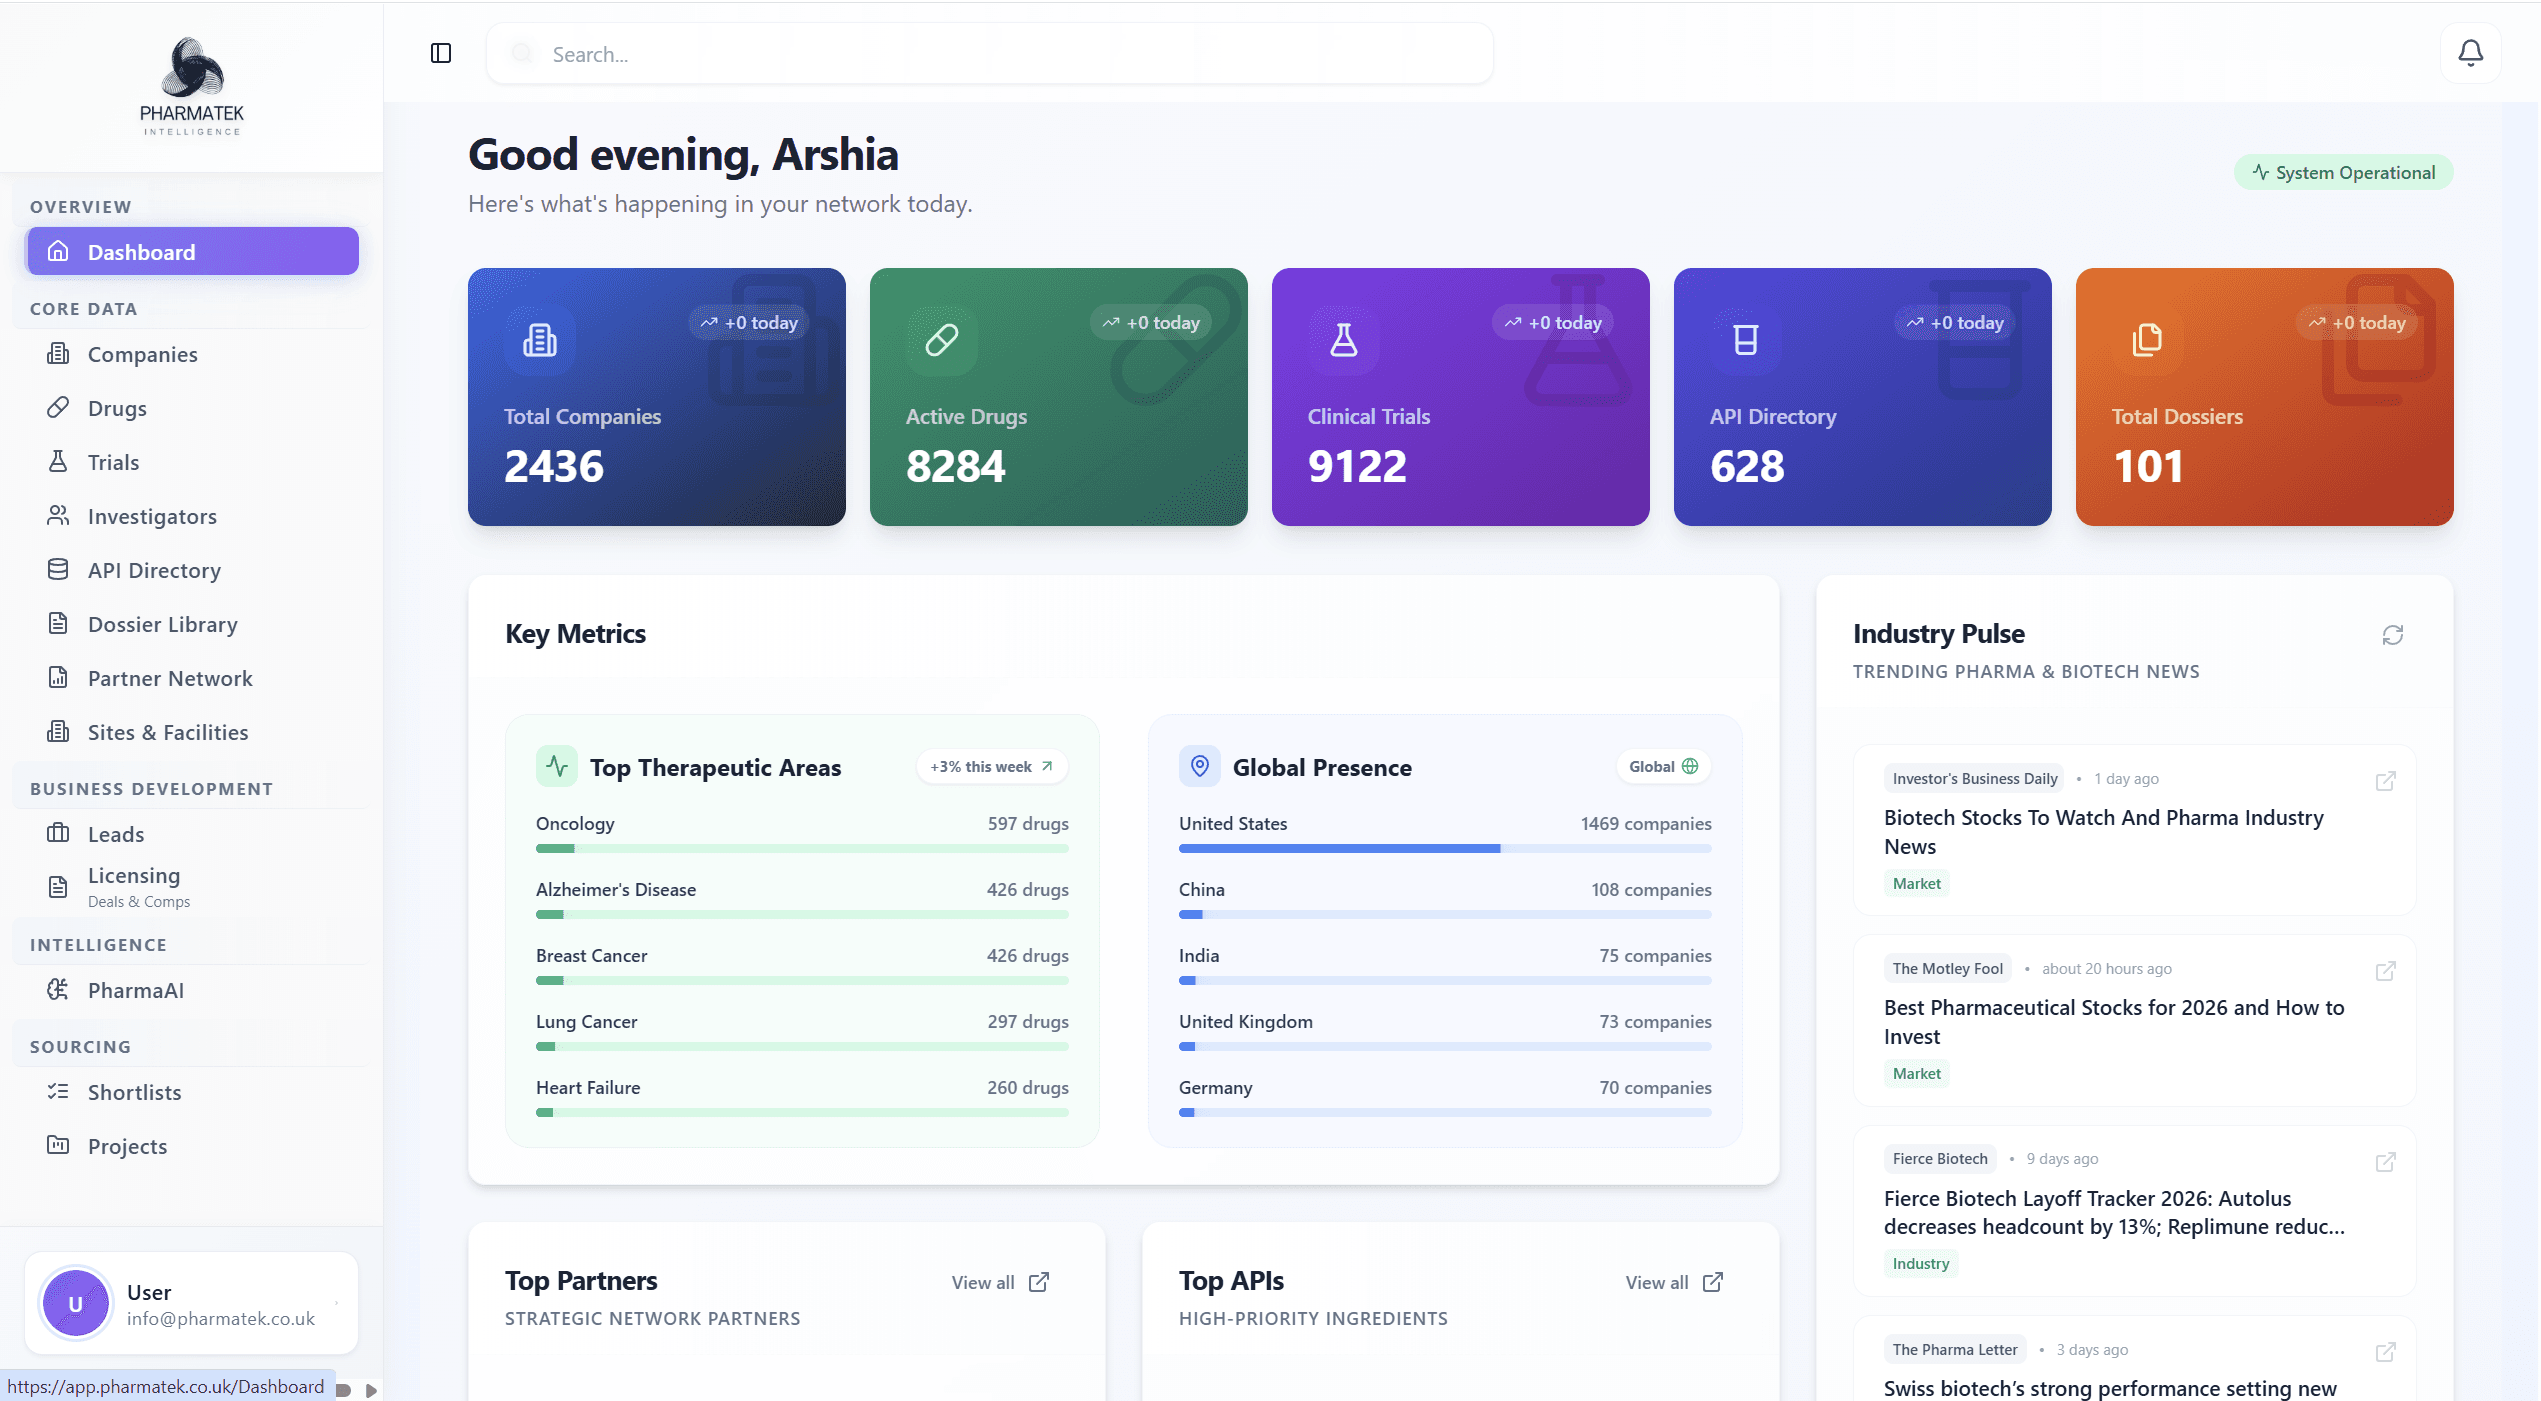Click the Total Companies value 2436
Image resolution: width=2541 pixels, height=1401 pixels.
tap(554, 466)
